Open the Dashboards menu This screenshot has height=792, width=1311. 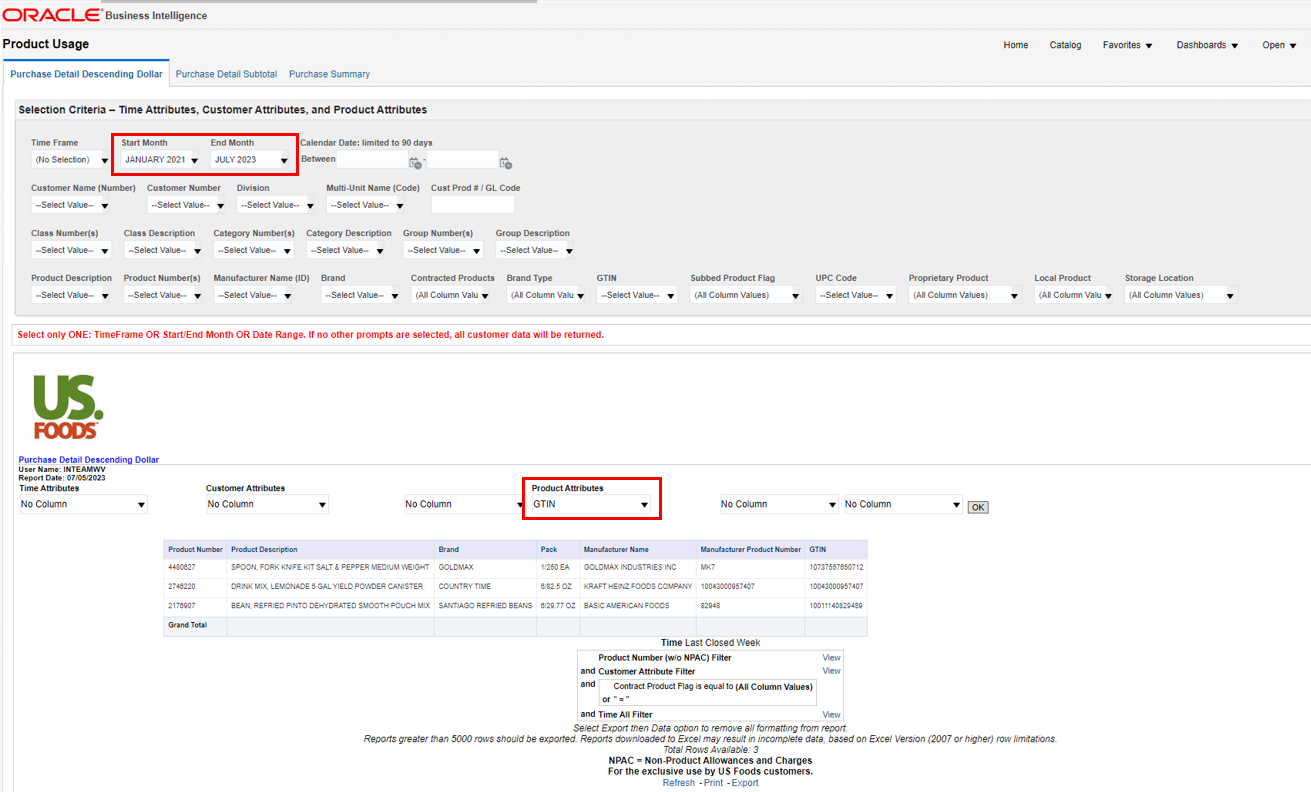click(1206, 44)
